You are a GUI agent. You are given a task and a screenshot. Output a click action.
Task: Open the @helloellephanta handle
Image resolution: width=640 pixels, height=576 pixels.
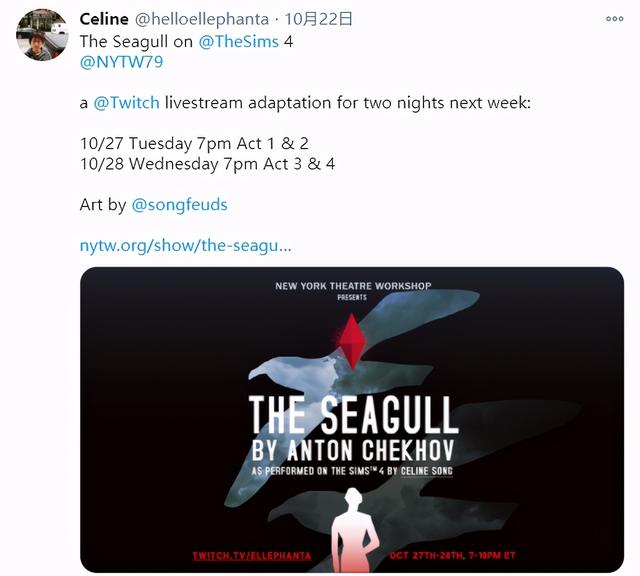[x=202, y=19]
